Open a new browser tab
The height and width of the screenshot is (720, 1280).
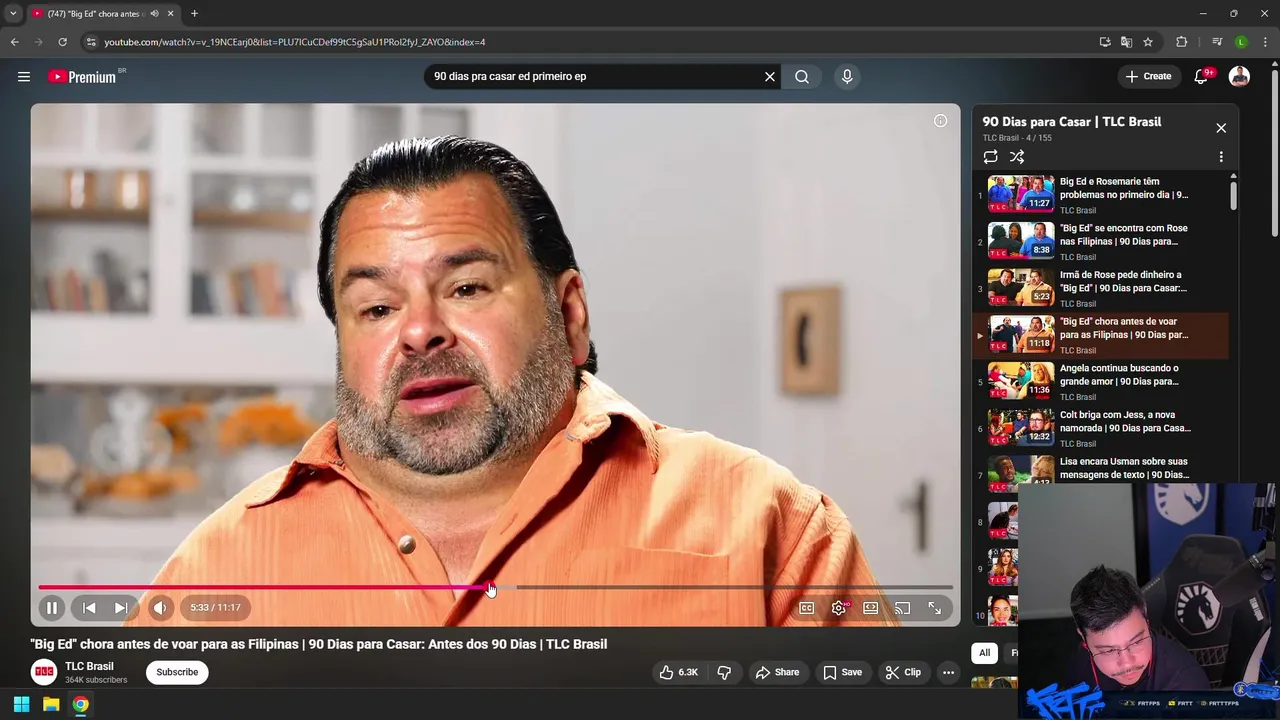pos(194,14)
